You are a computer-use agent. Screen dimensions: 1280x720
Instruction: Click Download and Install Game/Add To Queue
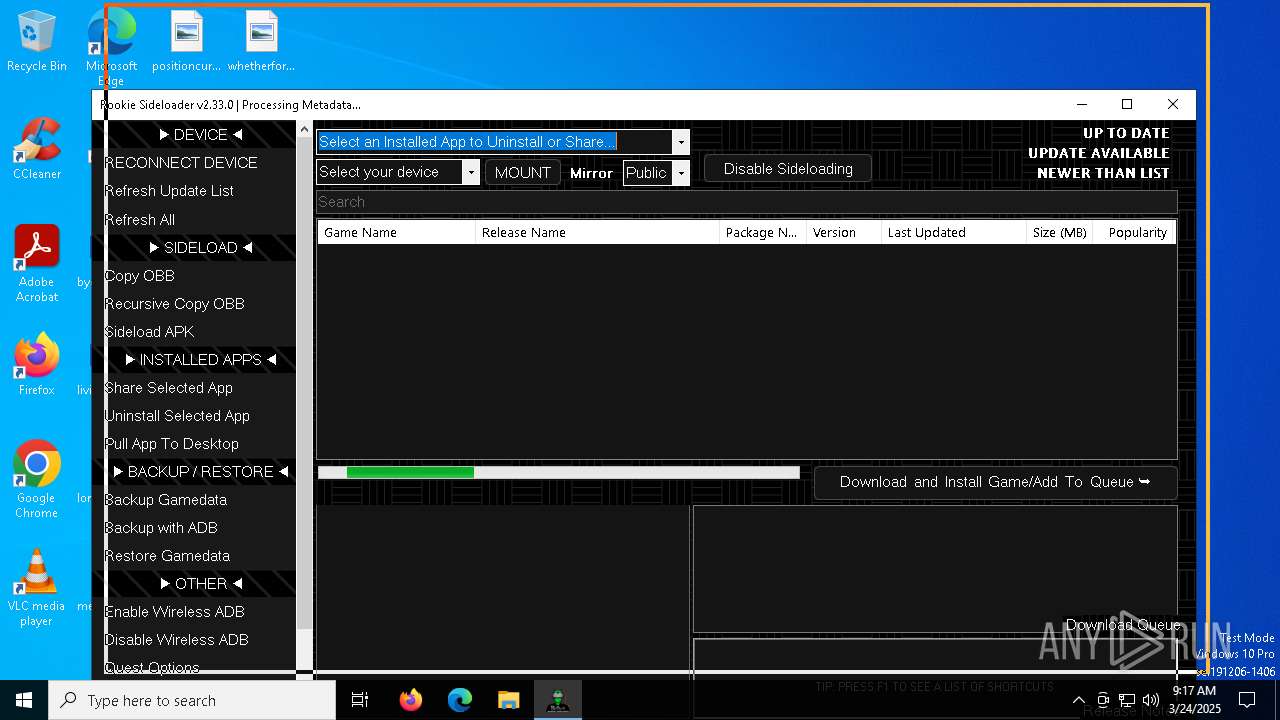pos(995,482)
